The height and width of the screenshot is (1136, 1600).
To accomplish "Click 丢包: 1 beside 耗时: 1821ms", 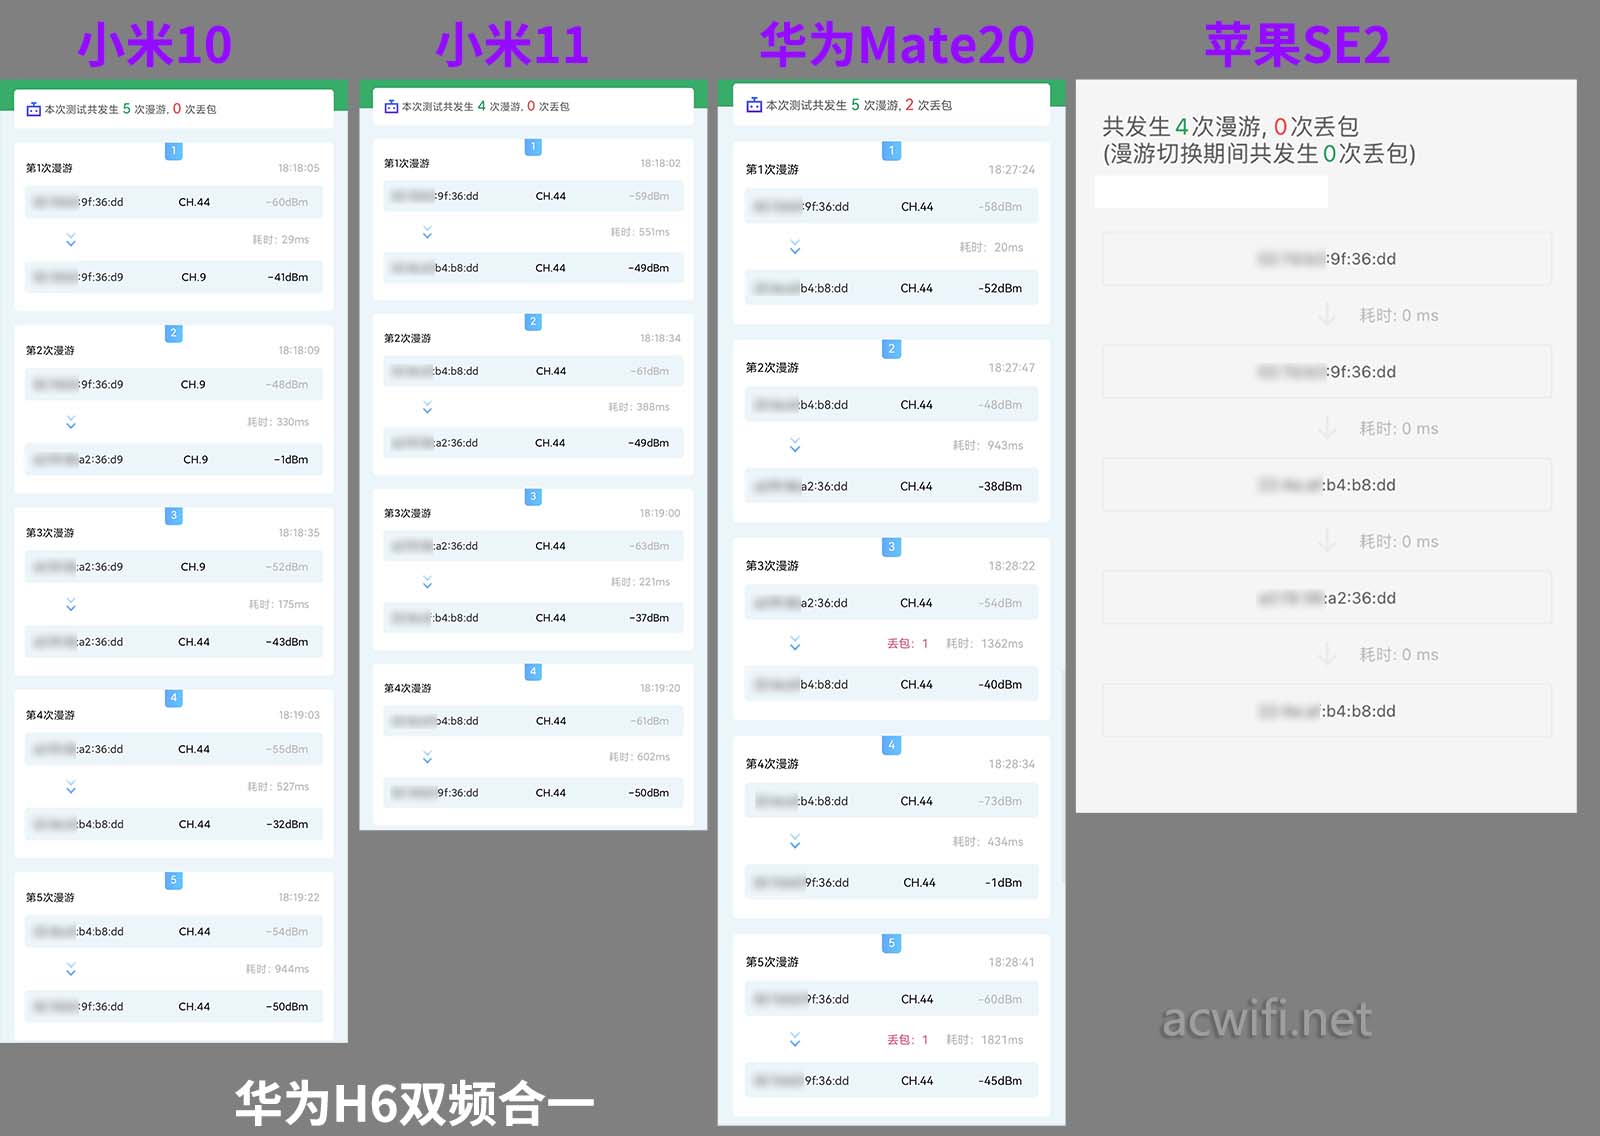I will [x=908, y=1040].
